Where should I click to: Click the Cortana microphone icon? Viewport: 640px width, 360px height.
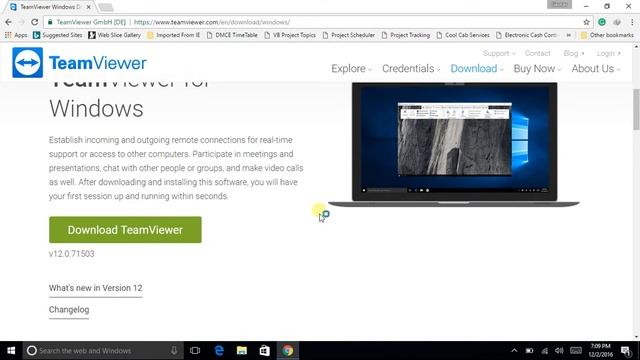[x=174, y=351]
